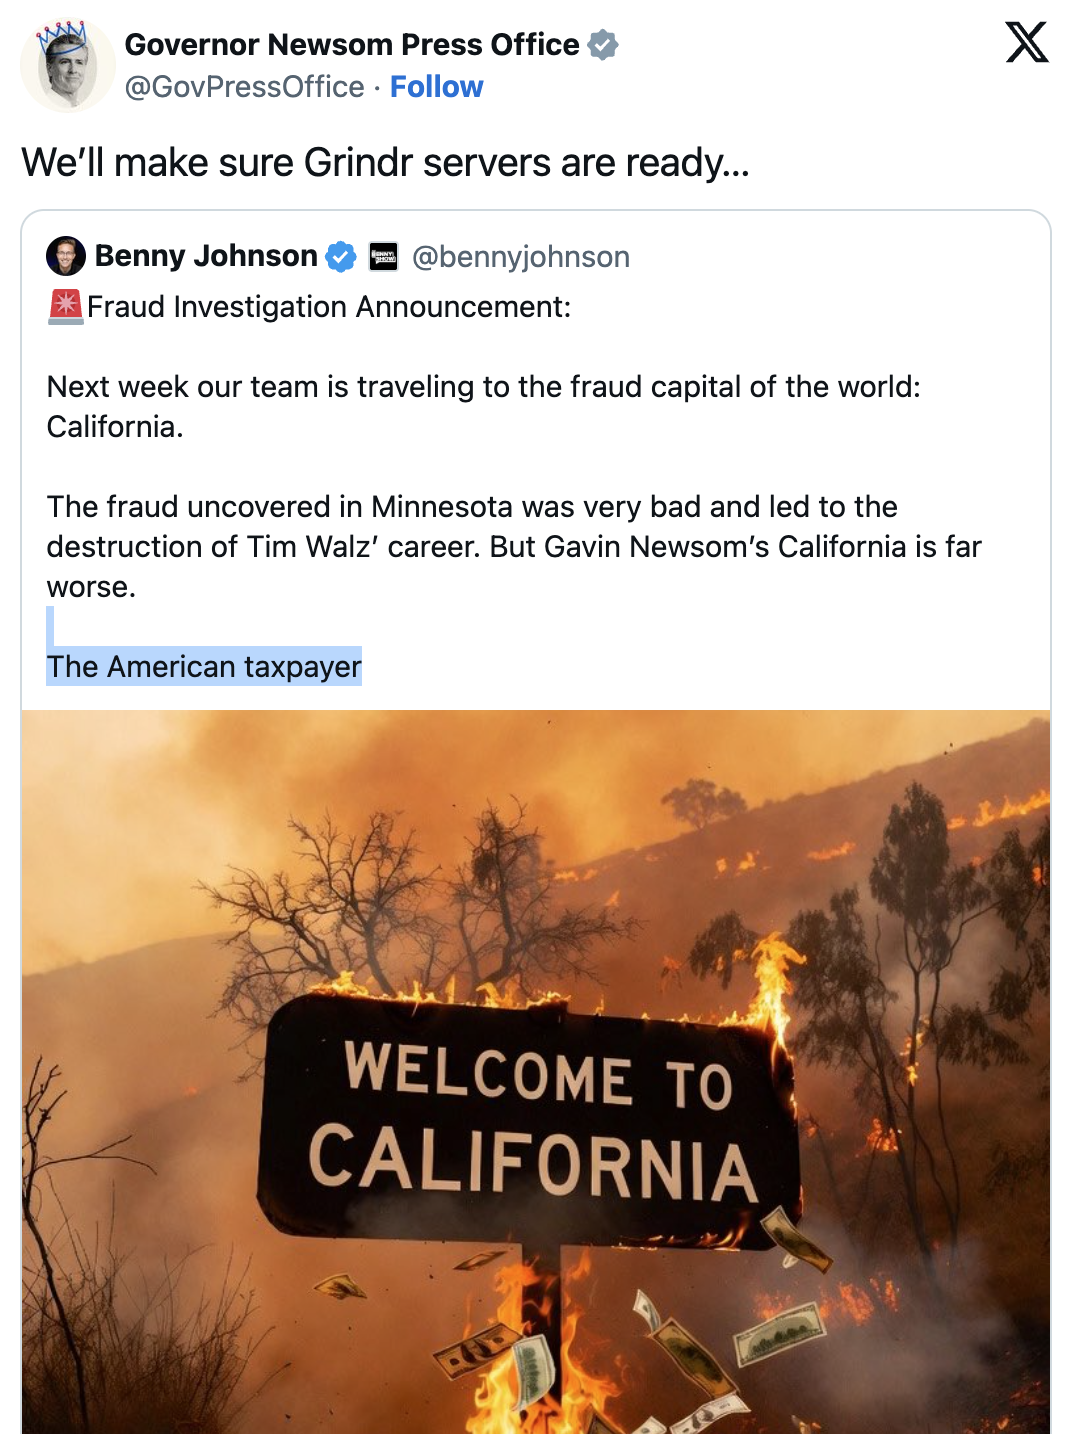Image resolution: width=1074 pixels, height=1434 pixels.
Task: Click the red siren emoji
Action: [66, 307]
